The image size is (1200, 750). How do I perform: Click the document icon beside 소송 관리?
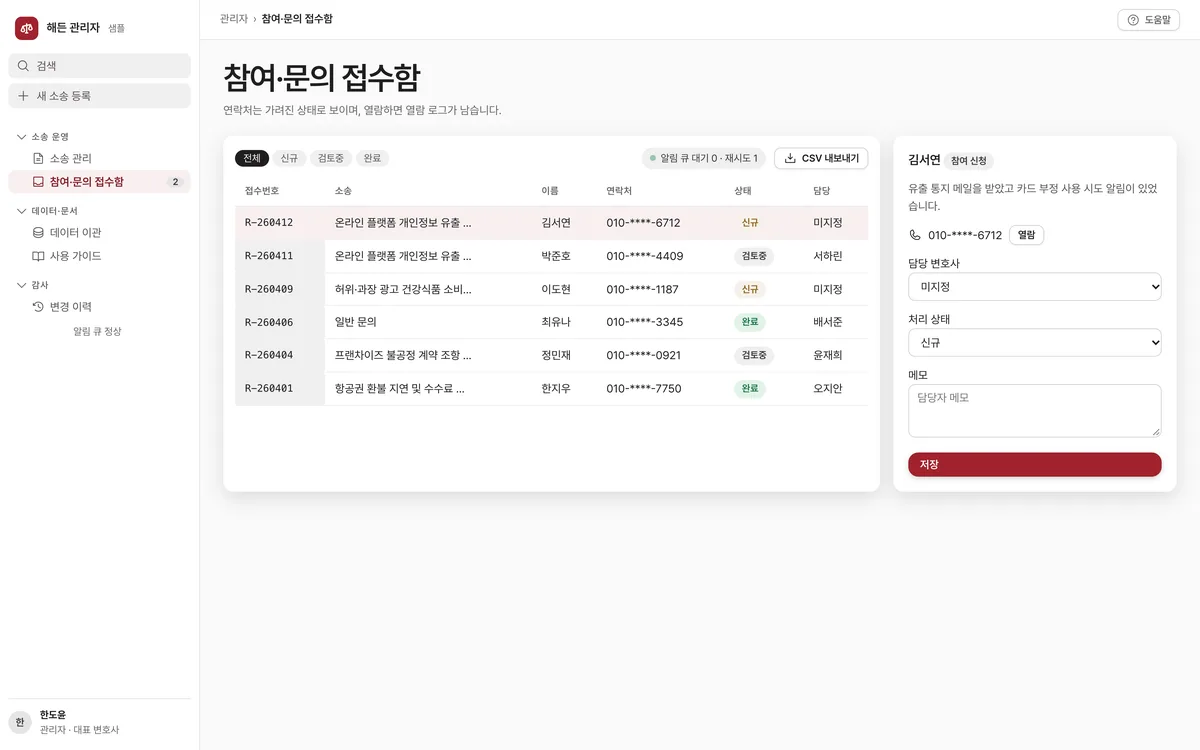(x=38, y=158)
